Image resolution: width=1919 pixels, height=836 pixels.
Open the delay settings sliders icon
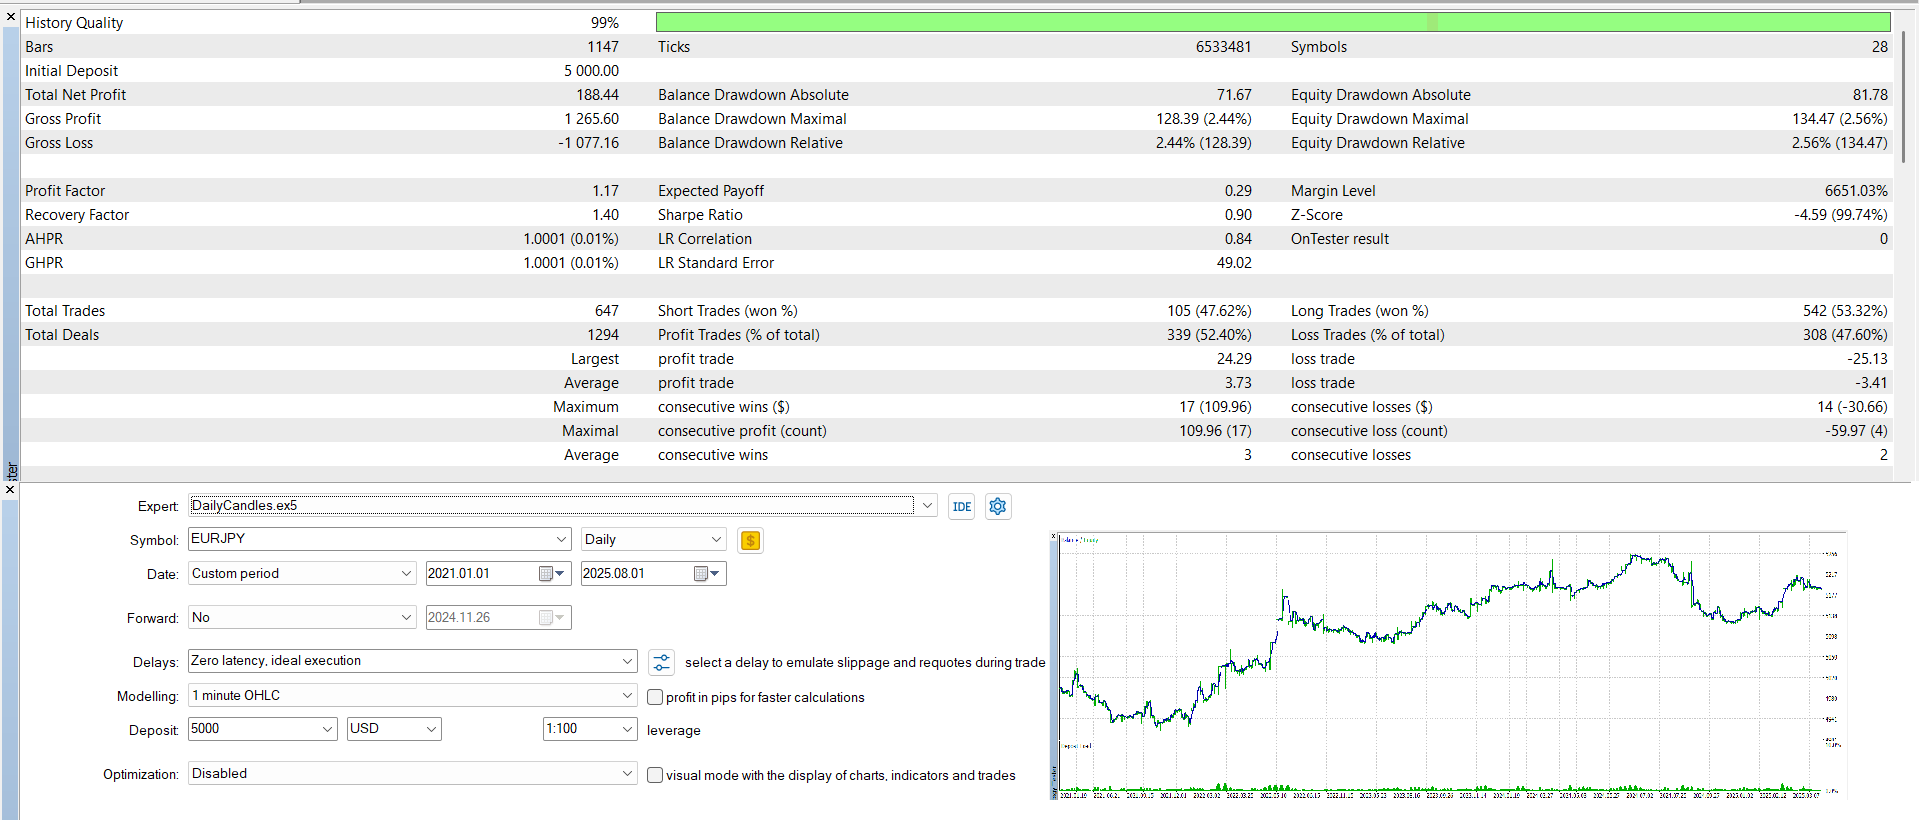point(661,662)
